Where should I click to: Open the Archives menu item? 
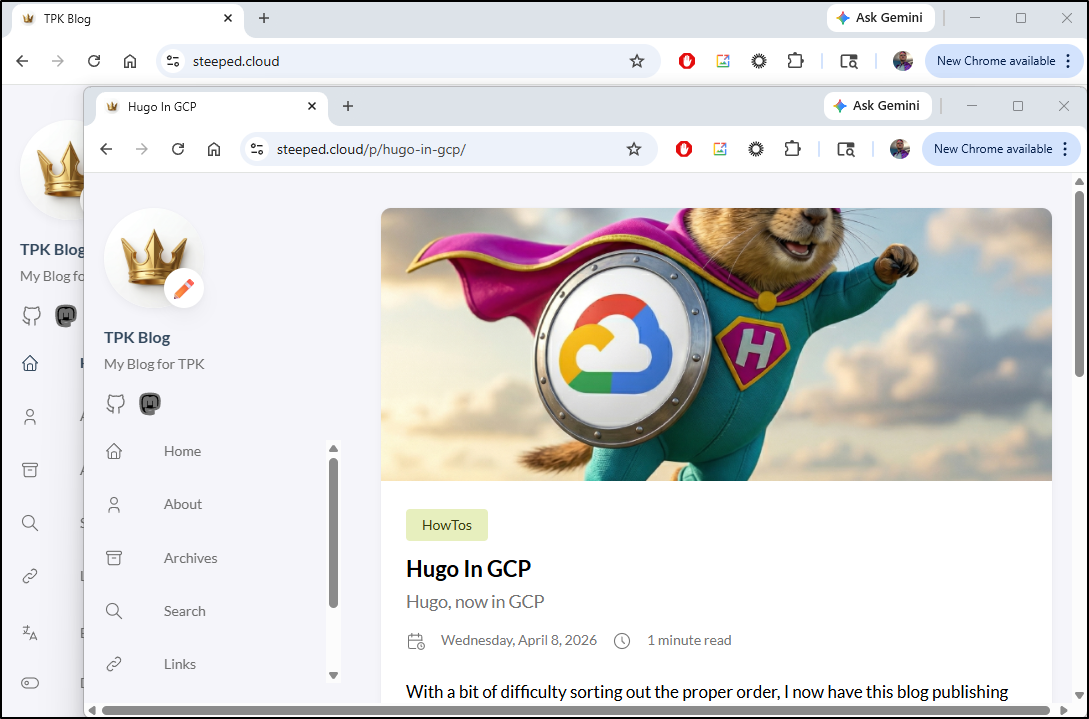tap(190, 558)
